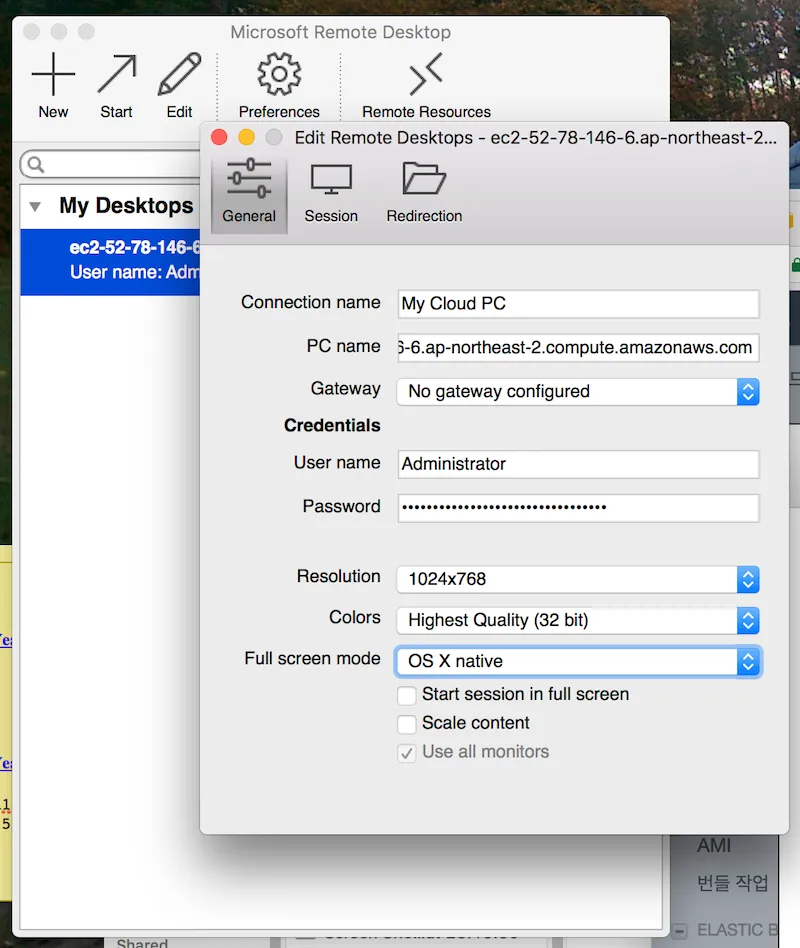Tick the Scale content checkbox

tap(406, 724)
